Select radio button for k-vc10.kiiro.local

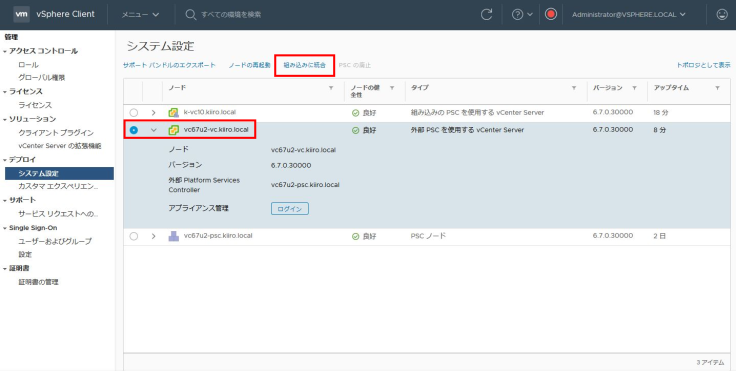point(134,113)
